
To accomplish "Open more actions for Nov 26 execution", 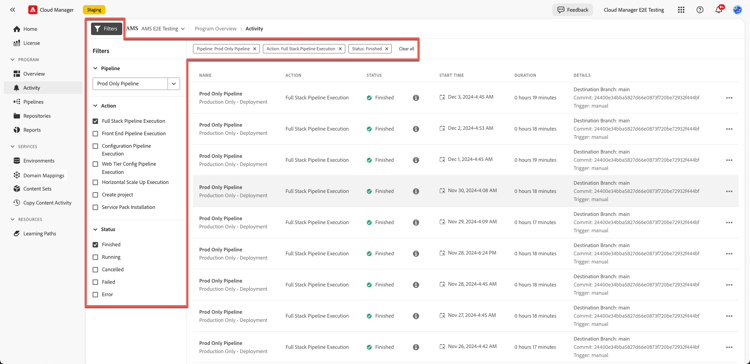I will [729, 347].
